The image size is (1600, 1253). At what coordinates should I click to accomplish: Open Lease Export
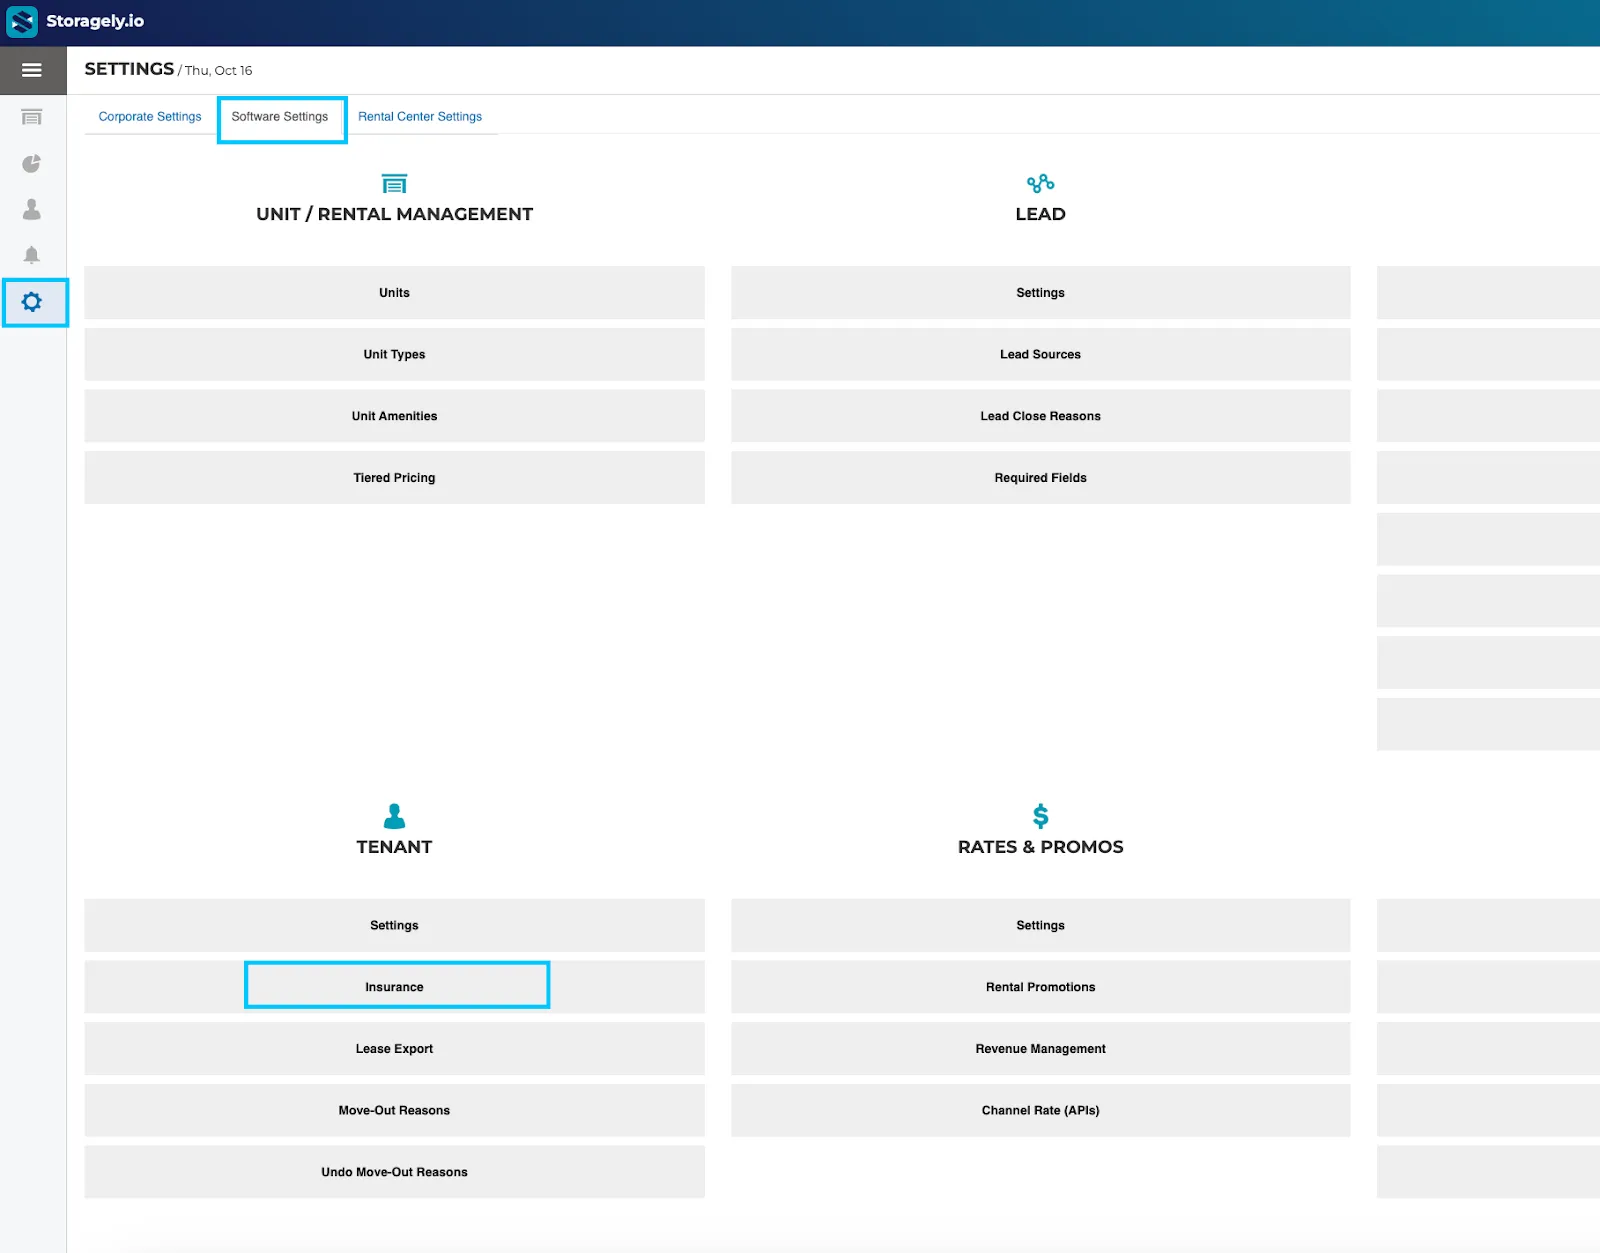(x=394, y=1049)
